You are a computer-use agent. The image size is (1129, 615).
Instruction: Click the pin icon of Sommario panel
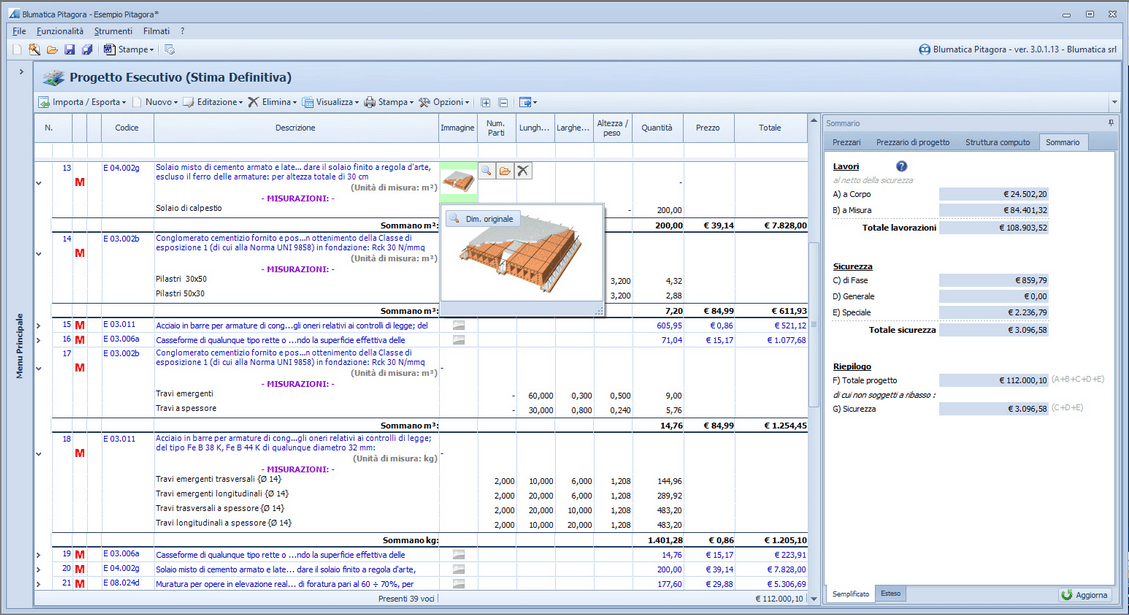[x=1111, y=123]
